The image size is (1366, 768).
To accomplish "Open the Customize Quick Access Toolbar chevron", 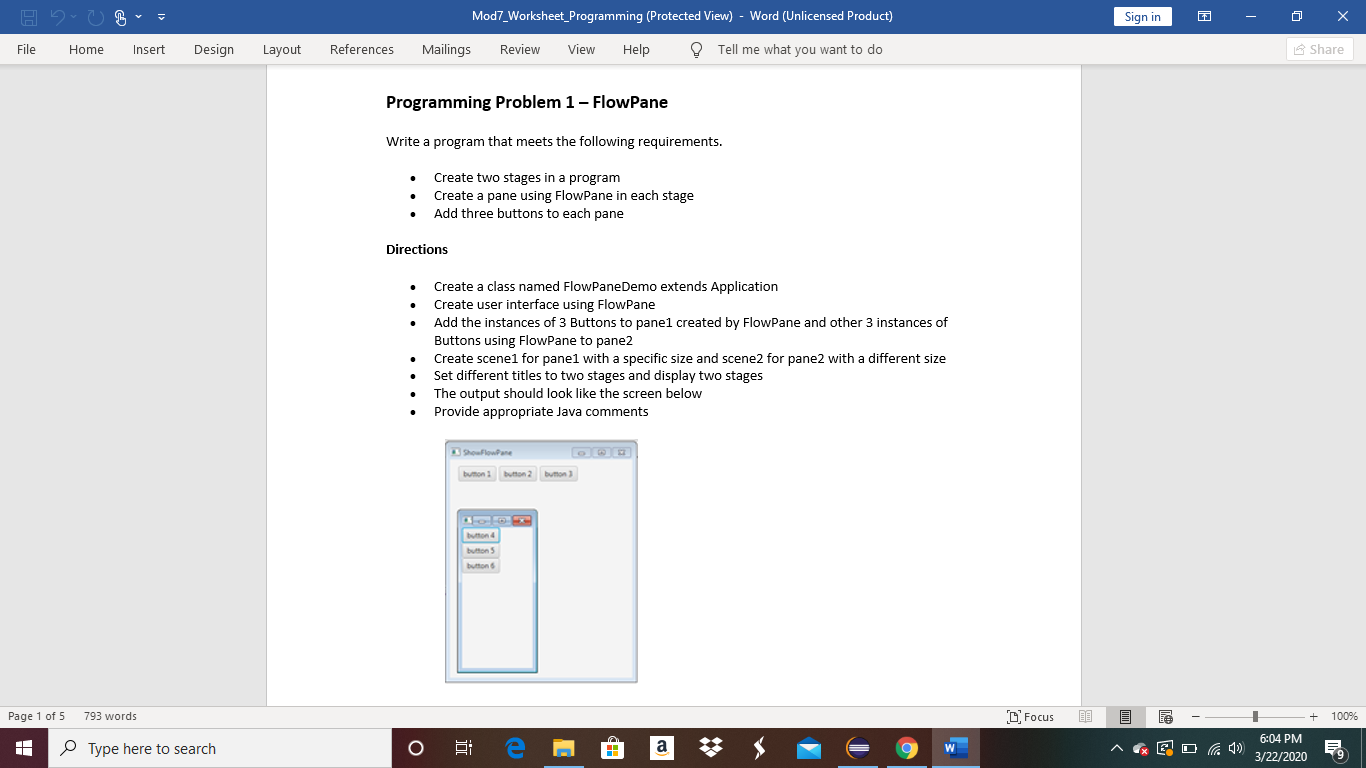I will pos(162,16).
